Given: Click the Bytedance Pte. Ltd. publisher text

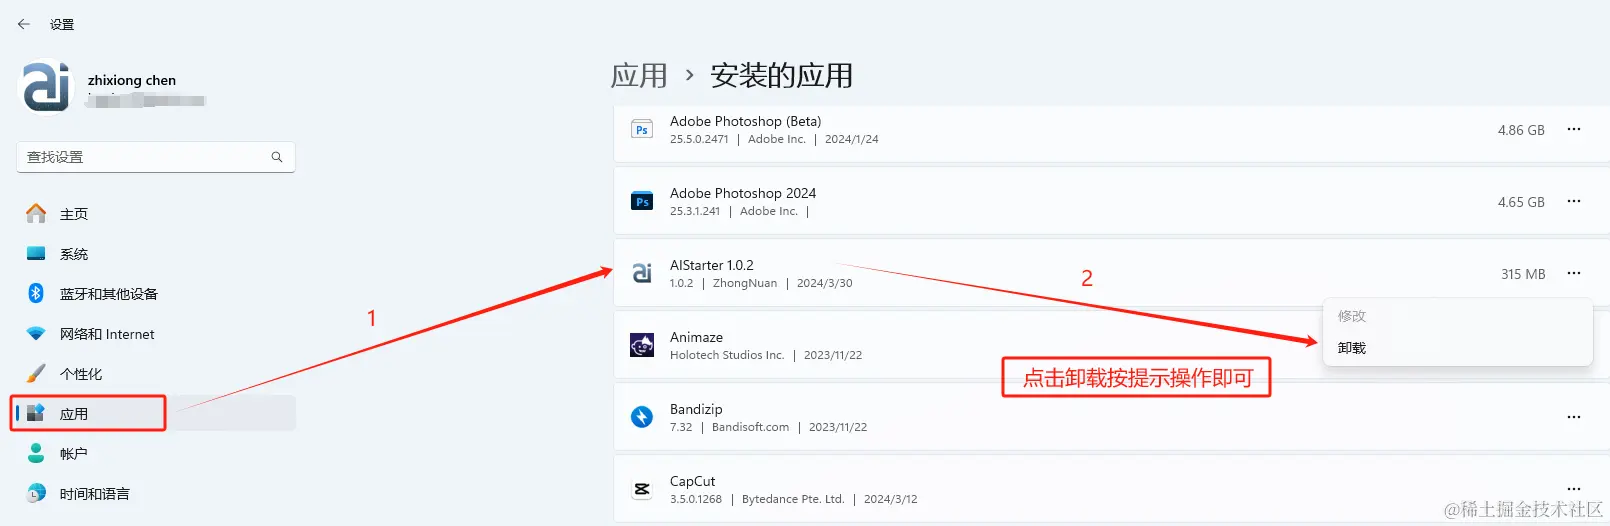Looking at the screenshot, I should pyautogui.click(x=793, y=499).
